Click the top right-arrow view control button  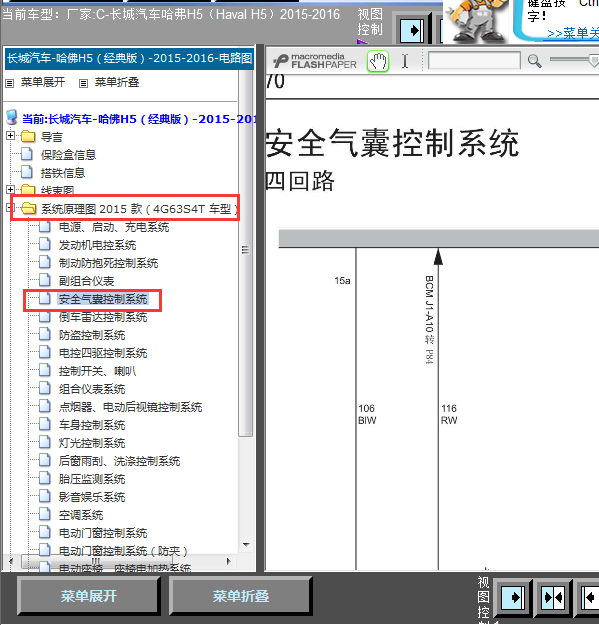[x=412, y=30]
